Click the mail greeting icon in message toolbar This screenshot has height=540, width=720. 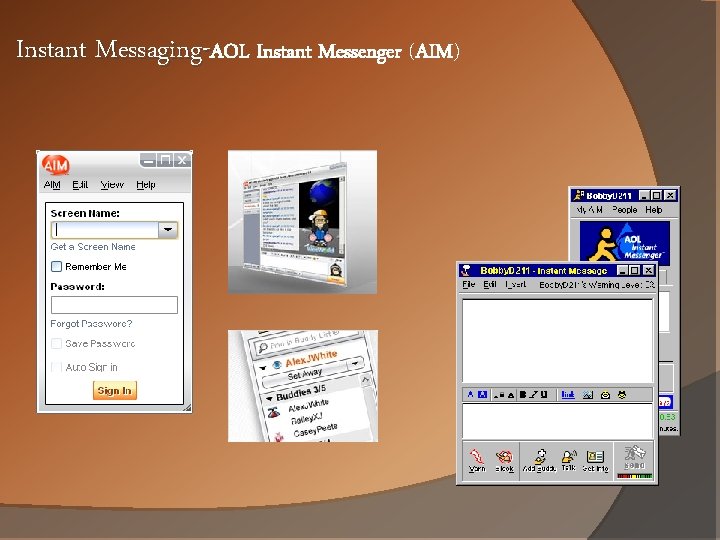pos(605,395)
